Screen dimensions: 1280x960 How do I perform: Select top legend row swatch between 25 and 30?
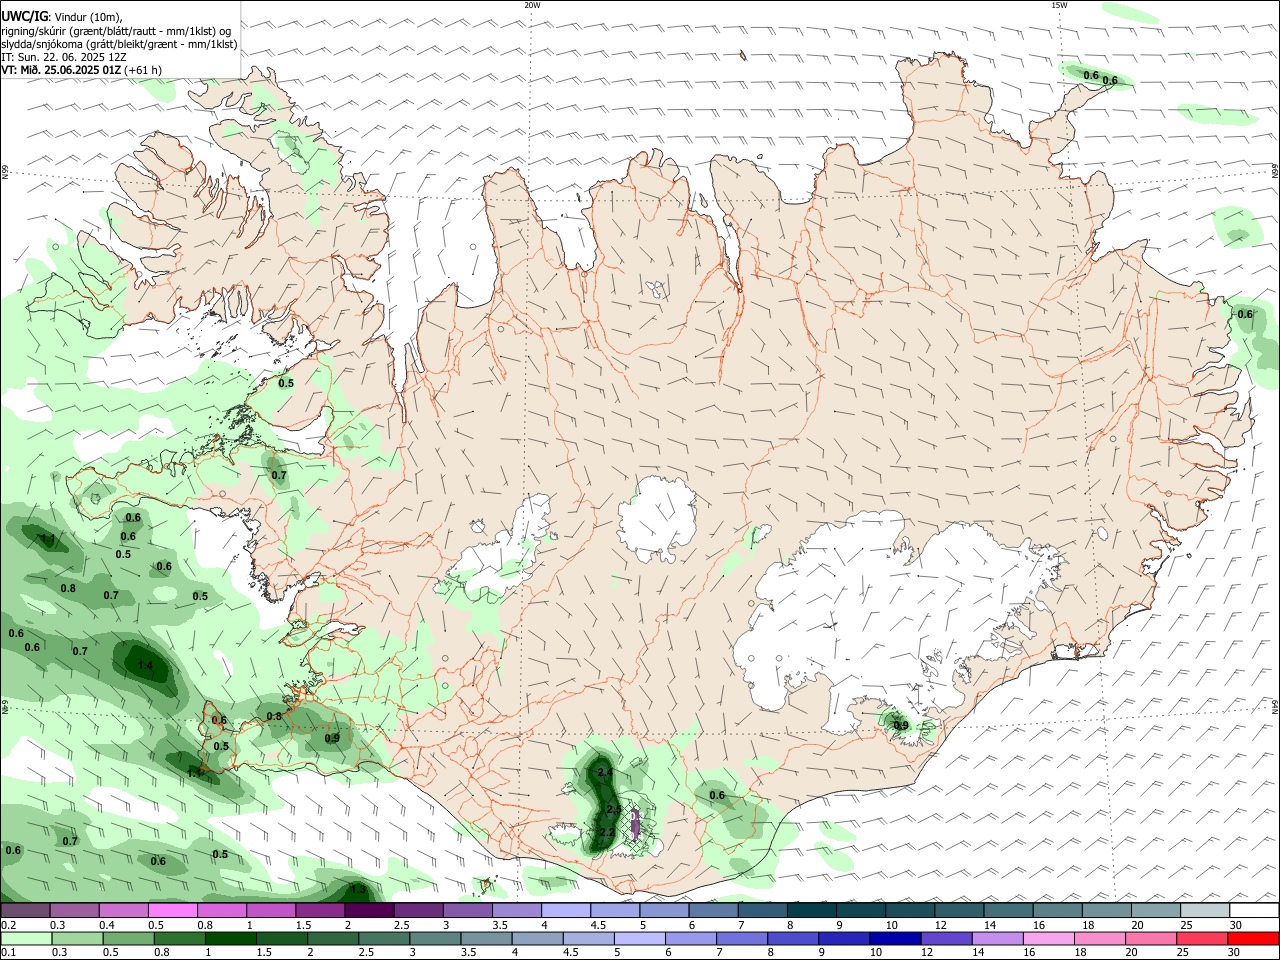tap(1205, 911)
